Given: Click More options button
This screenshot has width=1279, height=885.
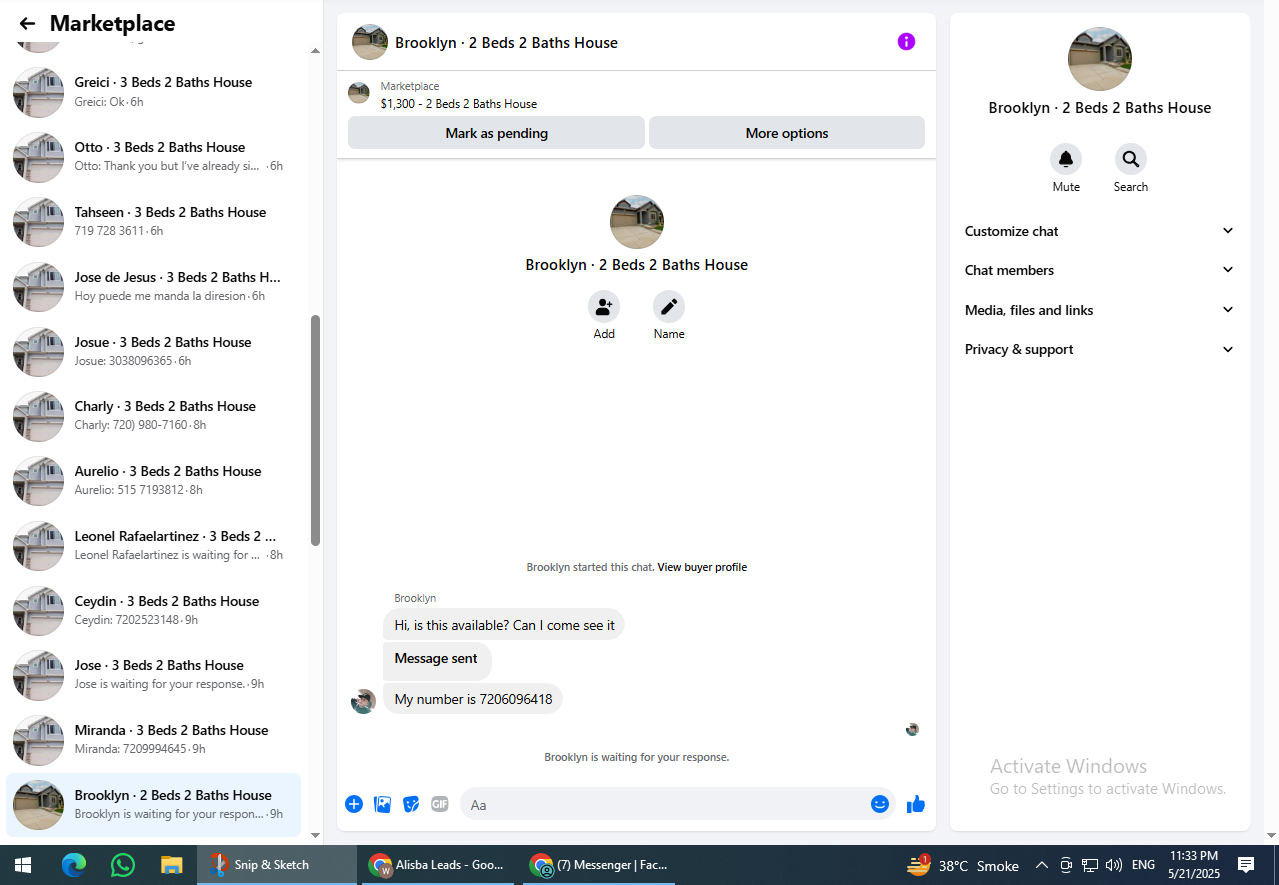Looking at the screenshot, I should [787, 133].
